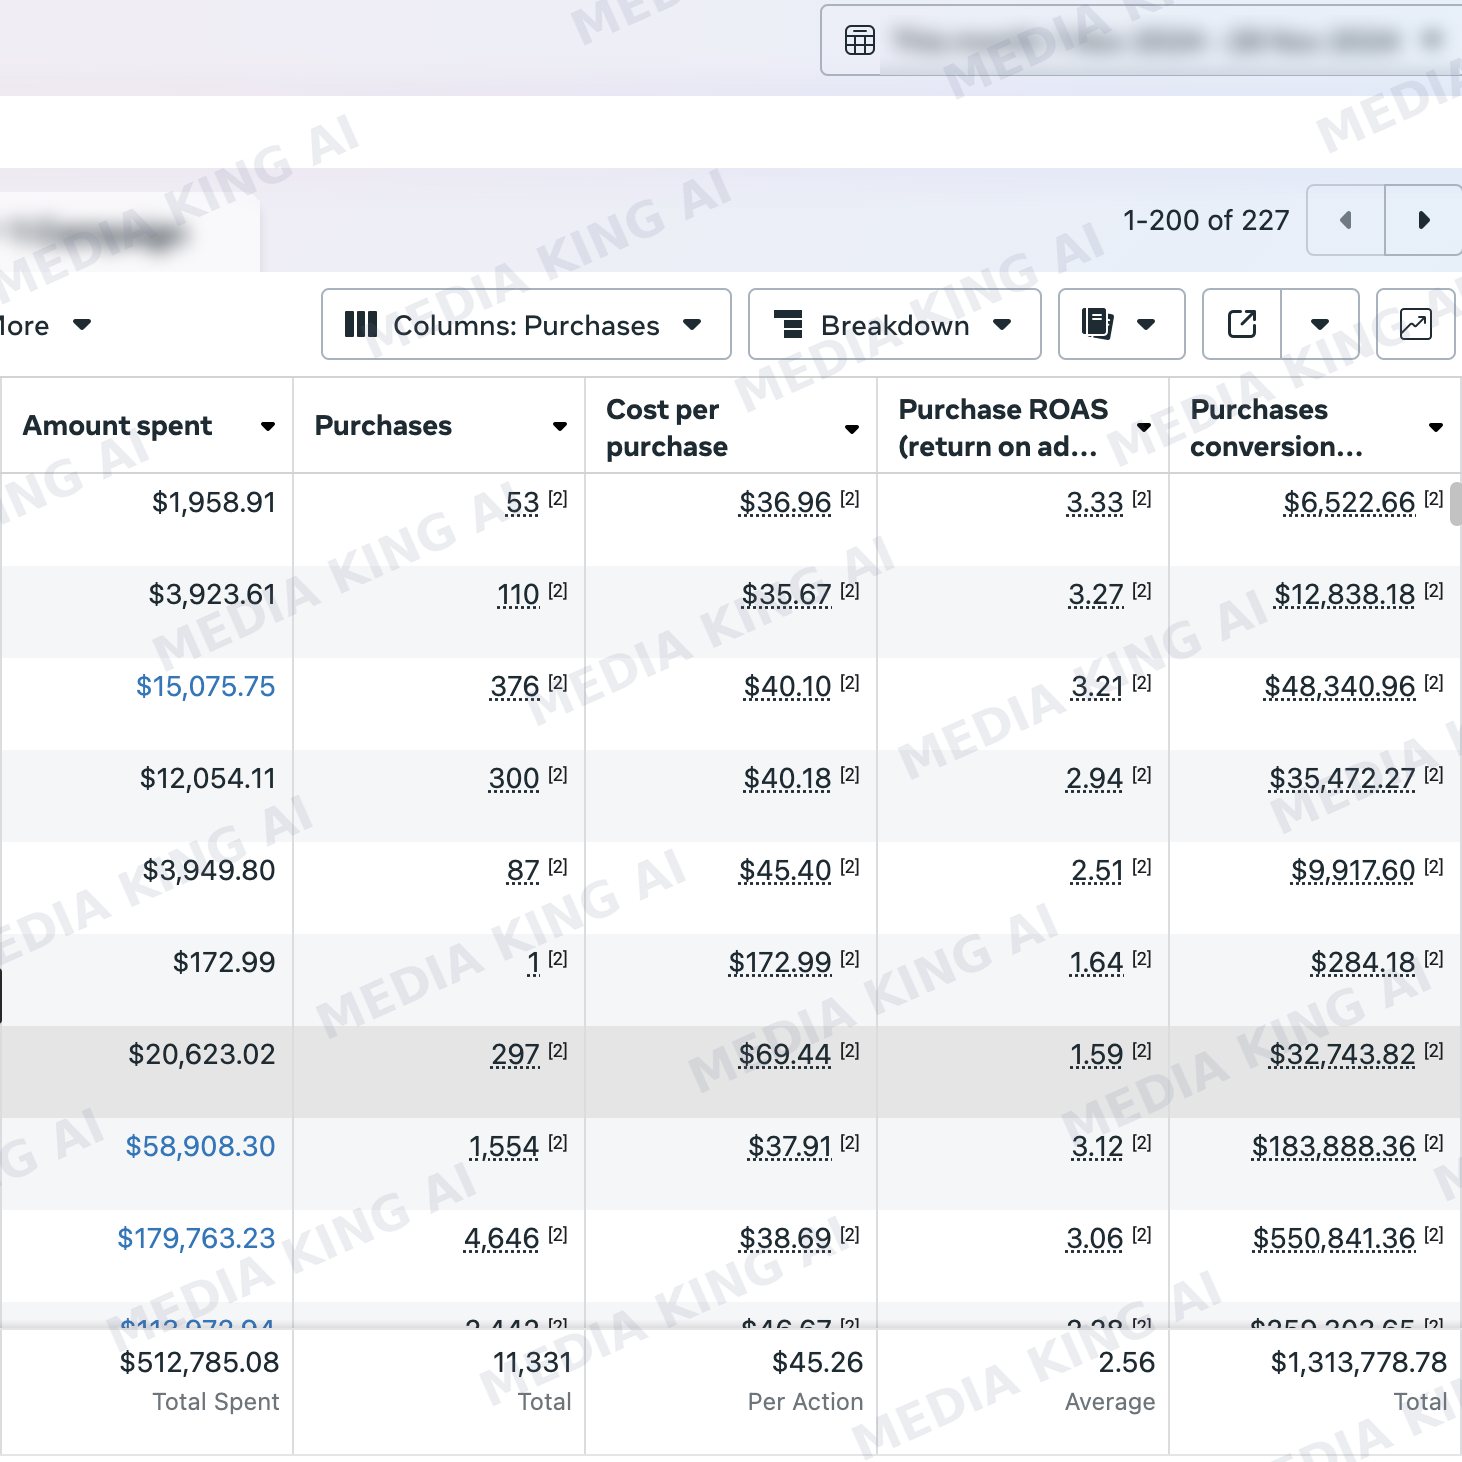Select the 3.33 ROAS value
This screenshot has height=1462, width=1462.
(1095, 503)
